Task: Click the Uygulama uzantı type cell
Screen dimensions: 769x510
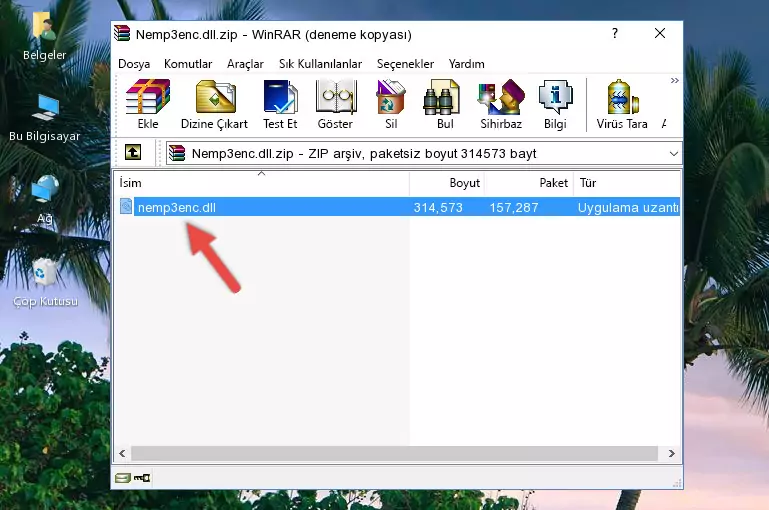Action: tap(628, 207)
